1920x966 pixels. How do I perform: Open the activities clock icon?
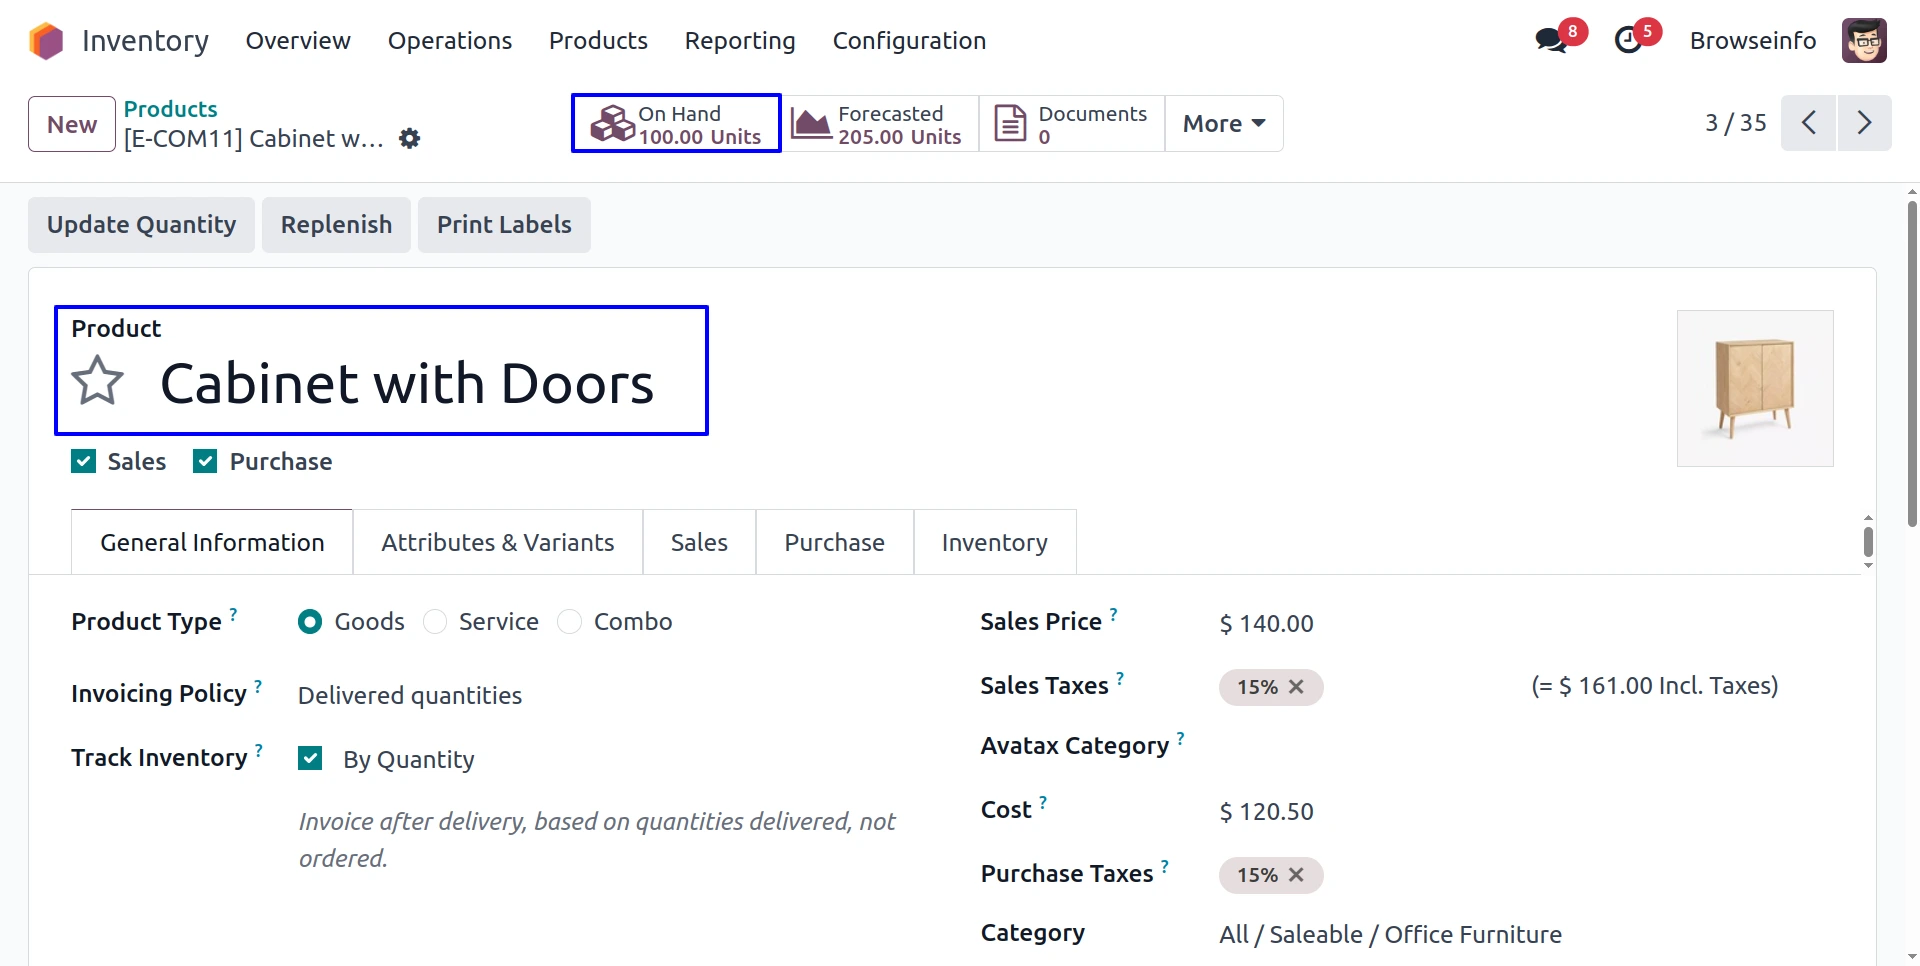click(1628, 41)
